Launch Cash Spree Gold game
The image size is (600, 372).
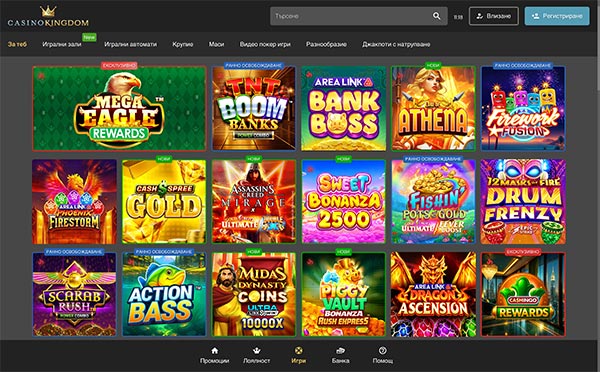click(164, 202)
